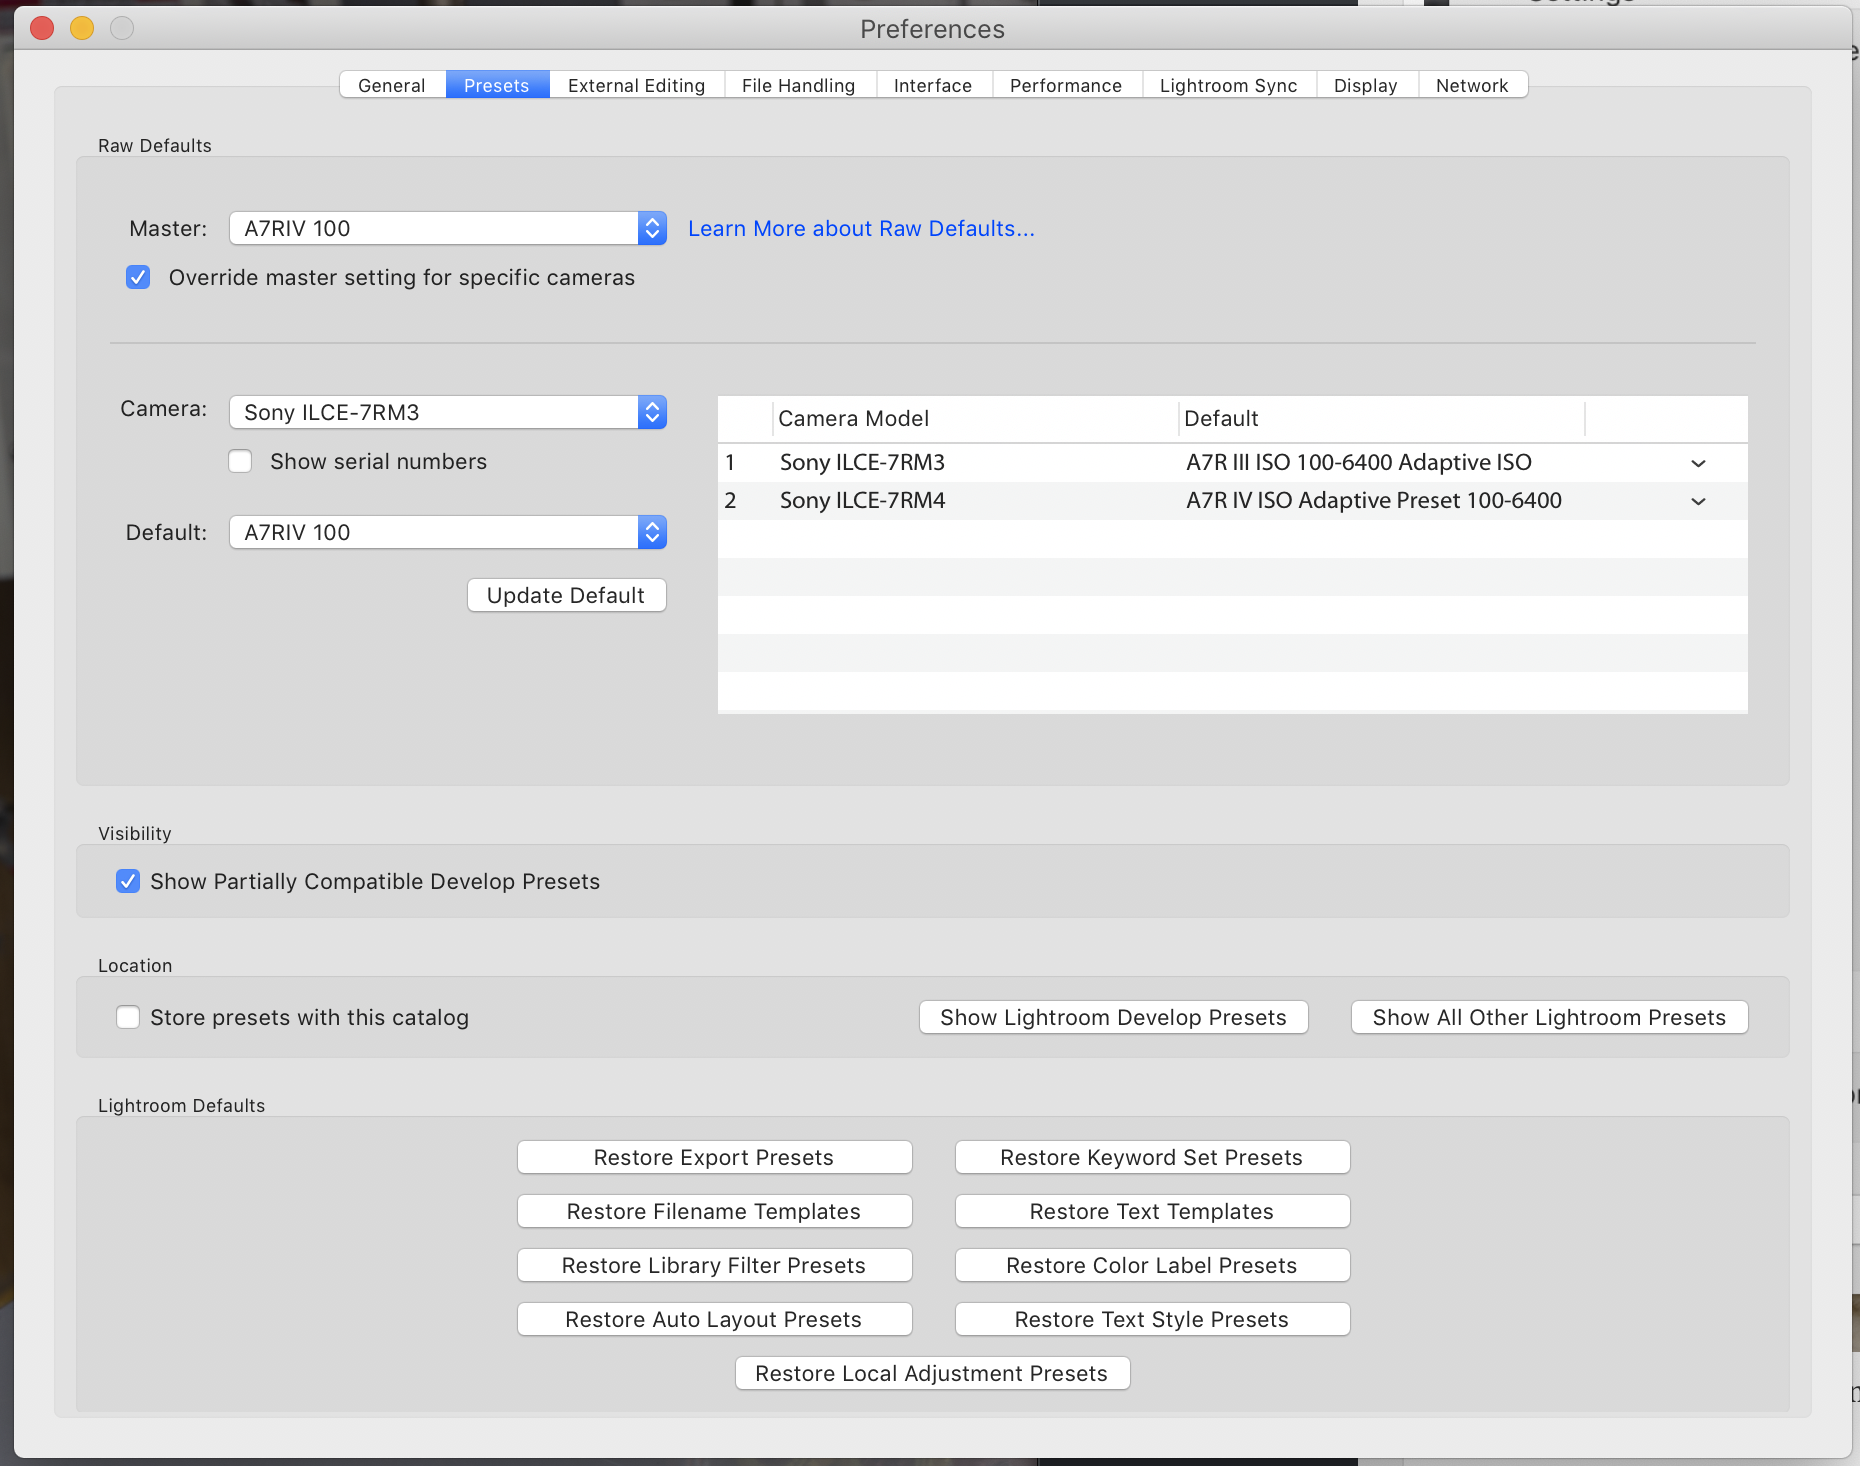Click Restore Auto Layout Presets
The width and height of the screenshot is (1860, 1466).
pyautogui.click(x=714, y=1319)
